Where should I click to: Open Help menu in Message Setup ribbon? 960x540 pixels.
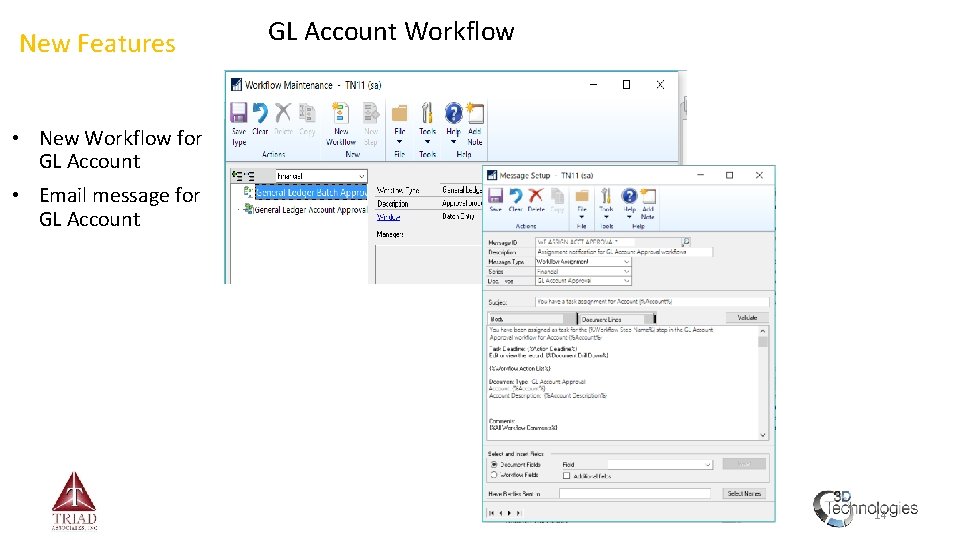tap(629, 205)
